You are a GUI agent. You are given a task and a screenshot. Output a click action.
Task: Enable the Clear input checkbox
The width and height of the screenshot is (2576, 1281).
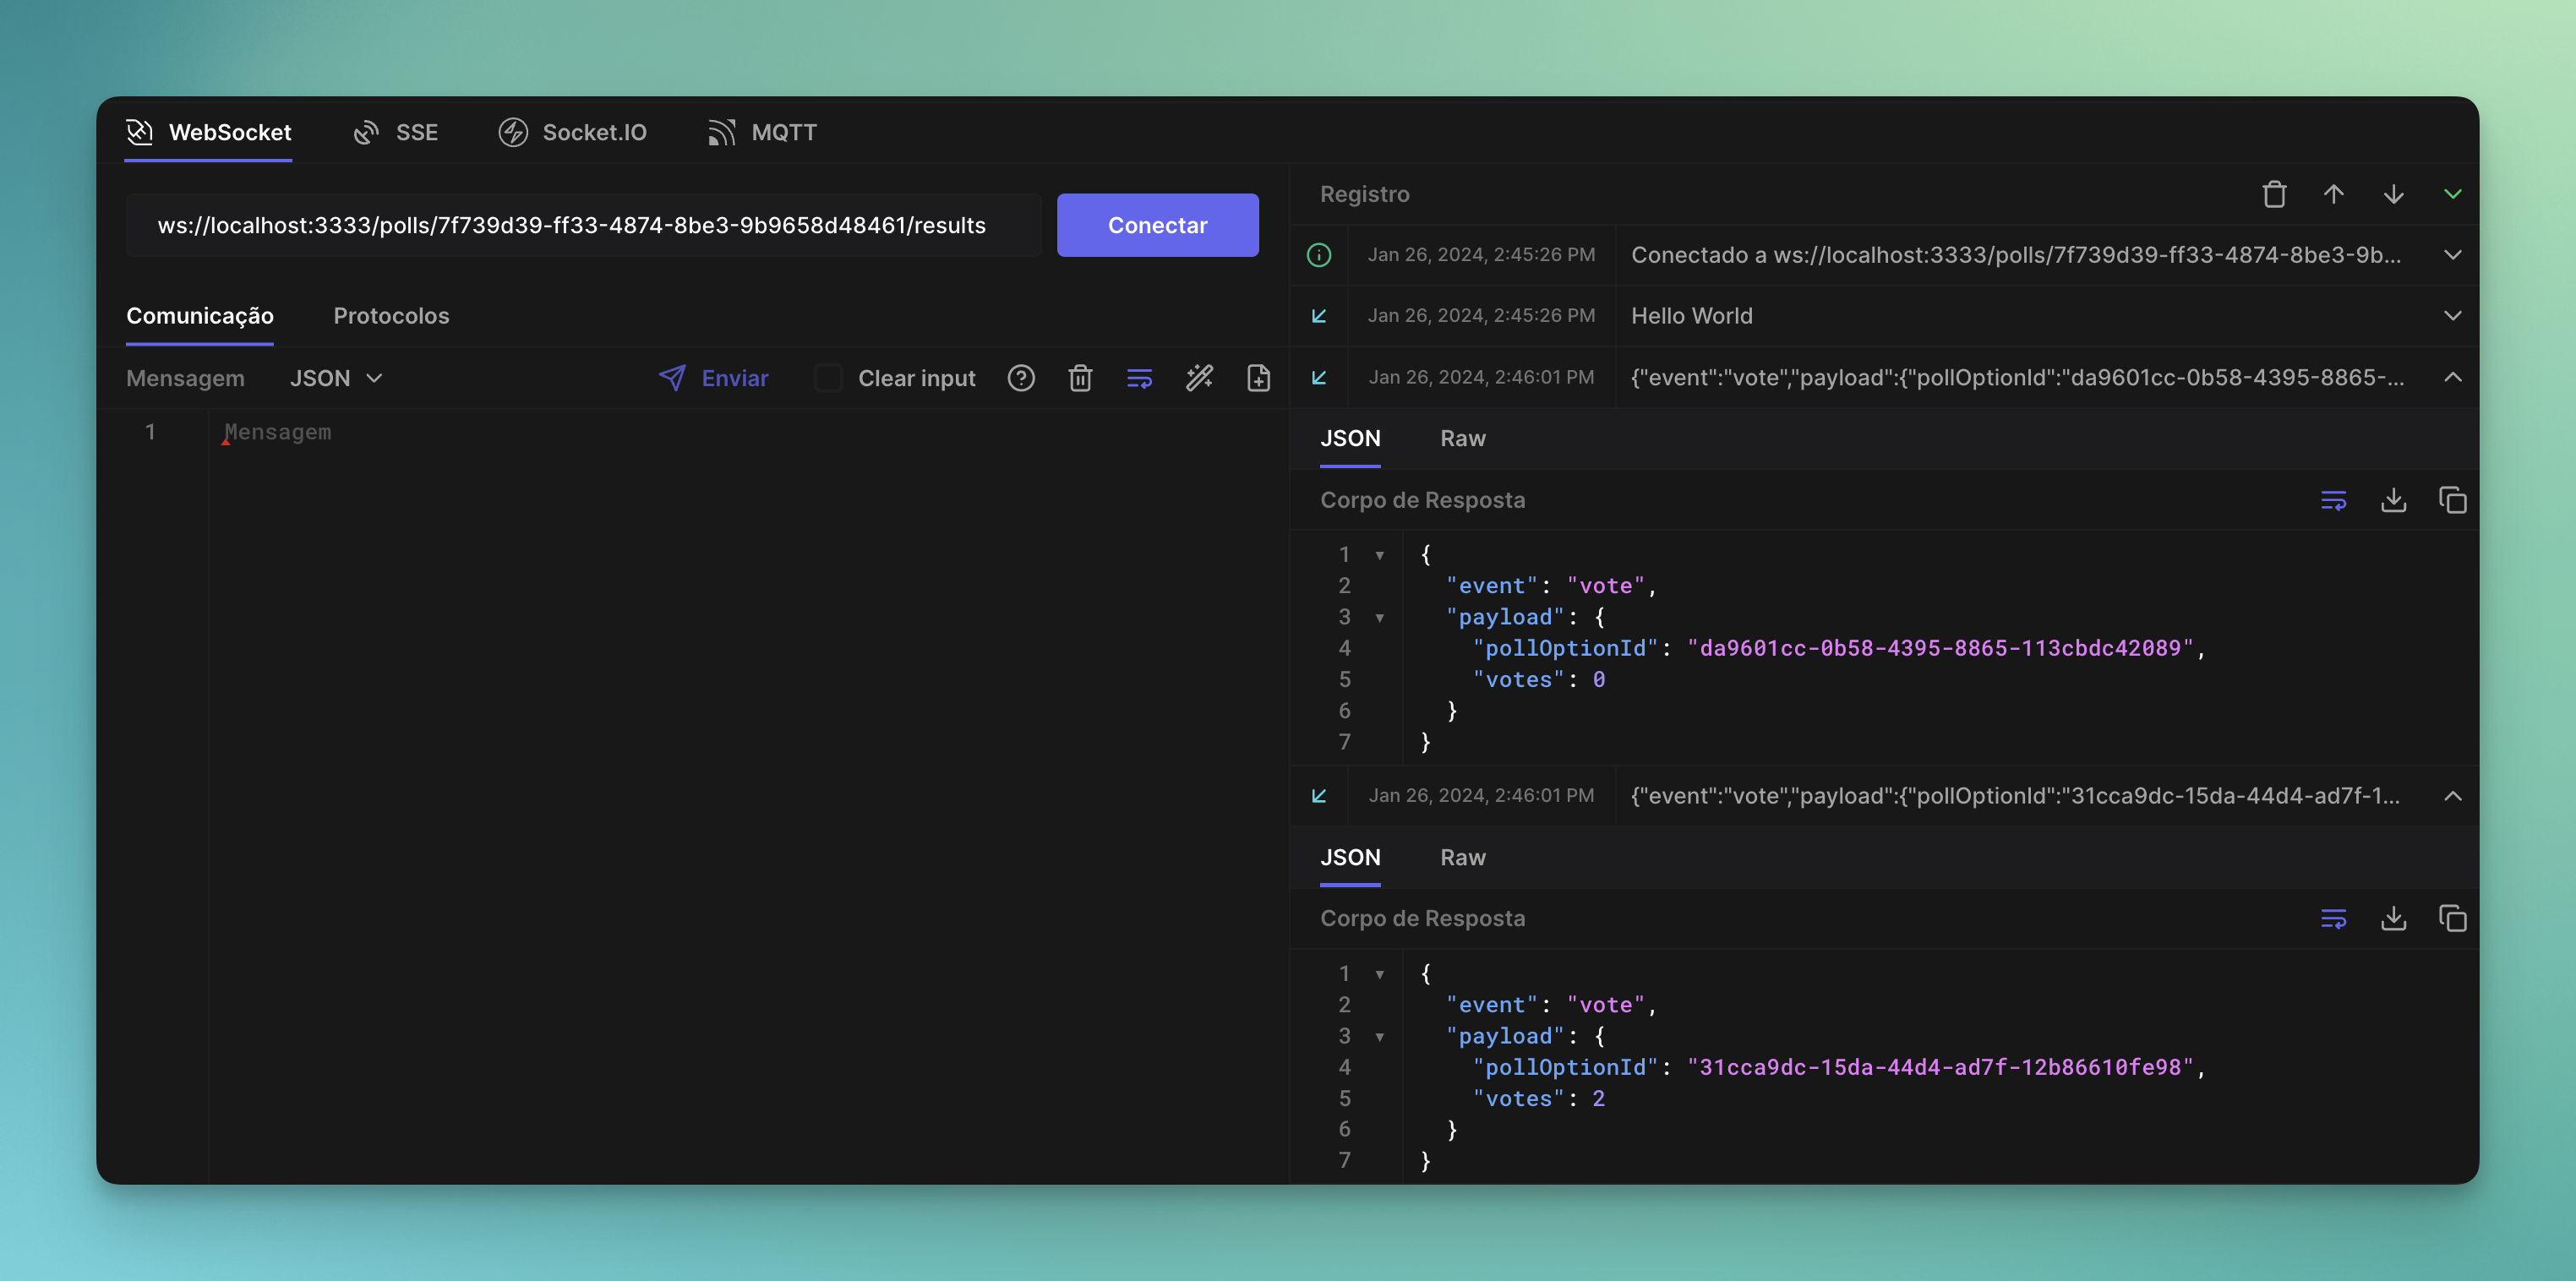pos(828,378)
